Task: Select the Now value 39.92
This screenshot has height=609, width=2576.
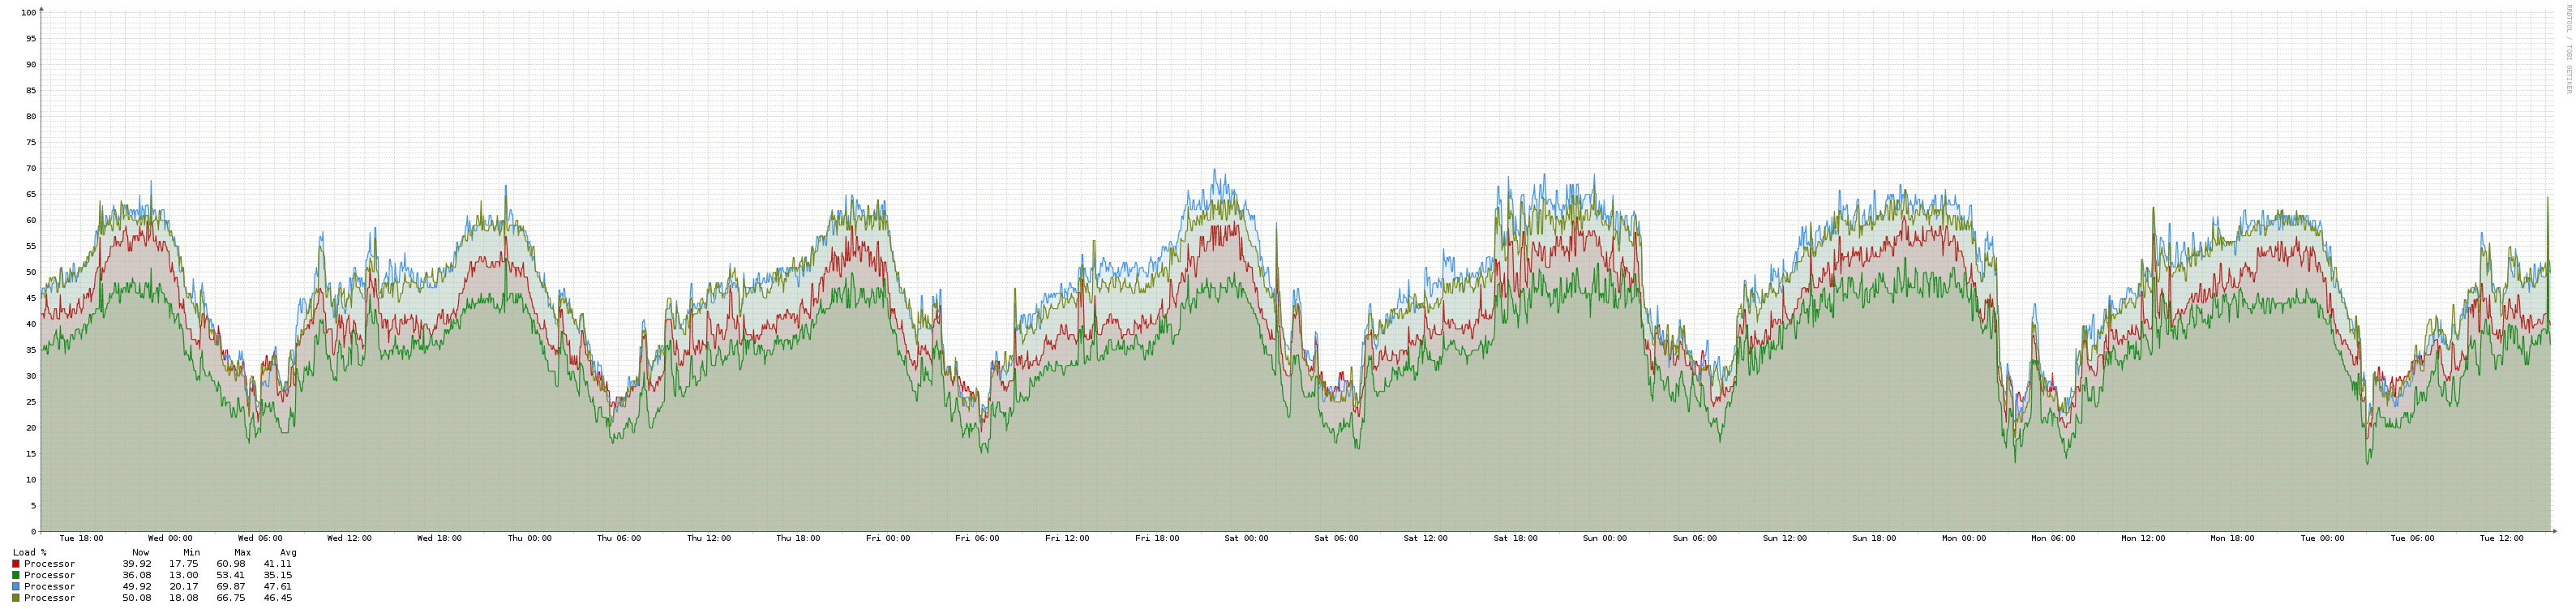Action: coord(137,564)
